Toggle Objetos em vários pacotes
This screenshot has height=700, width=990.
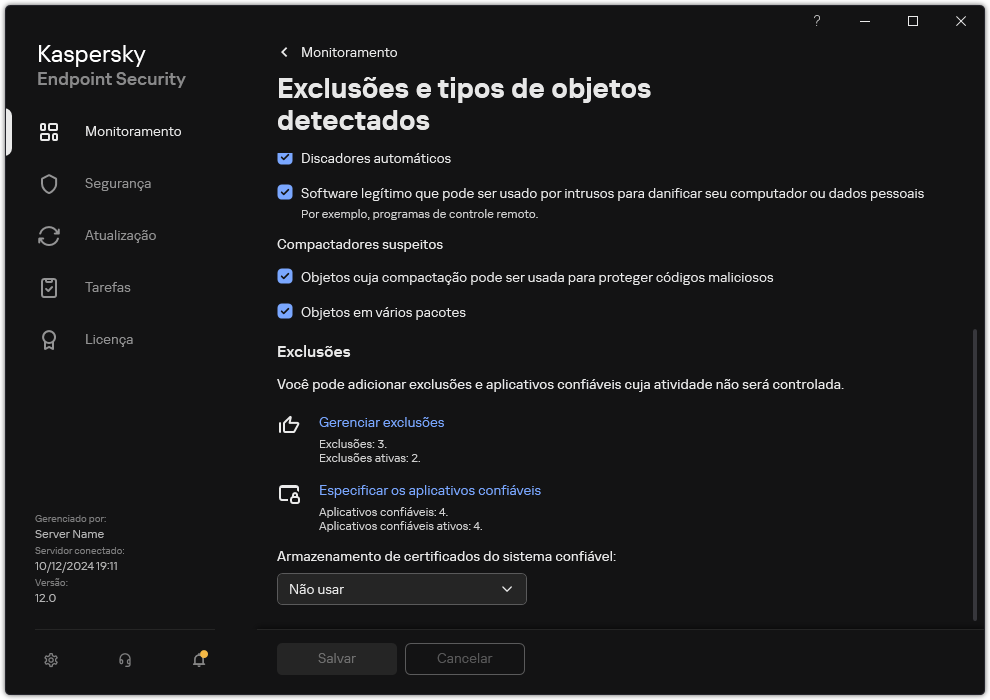283,312
